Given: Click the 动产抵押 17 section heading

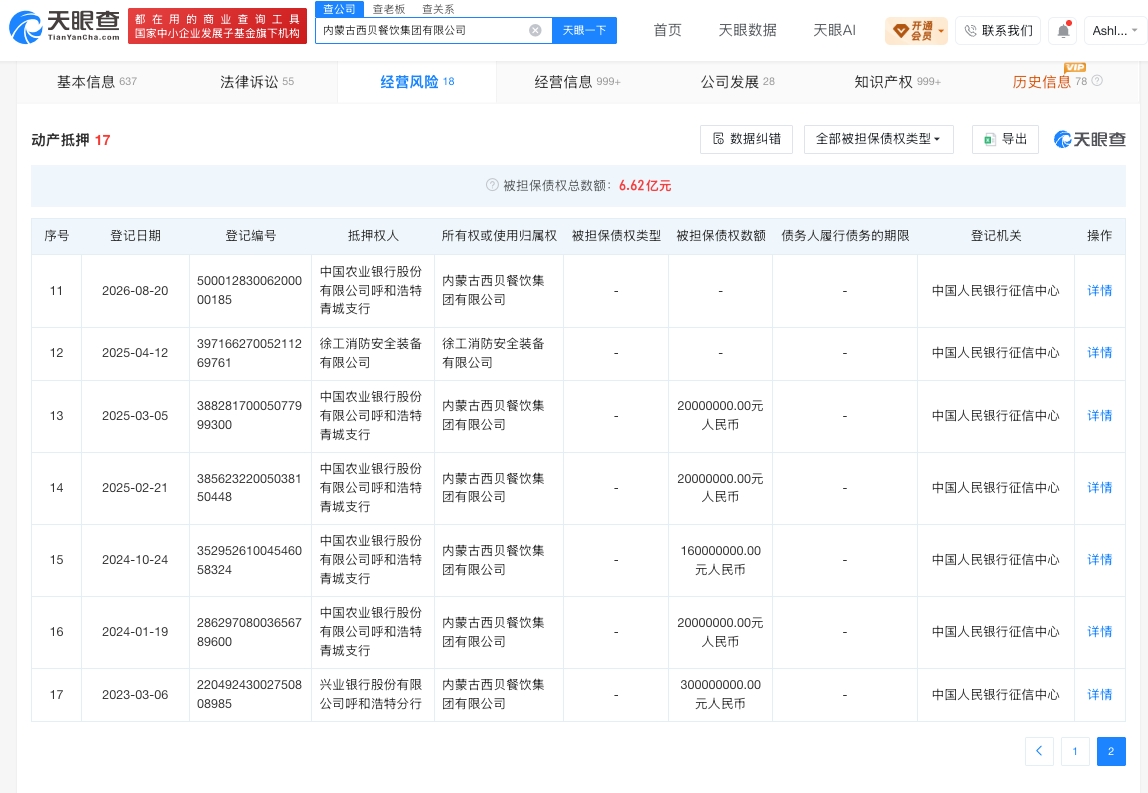Looking at the screenshot, I should coord(70,140).
